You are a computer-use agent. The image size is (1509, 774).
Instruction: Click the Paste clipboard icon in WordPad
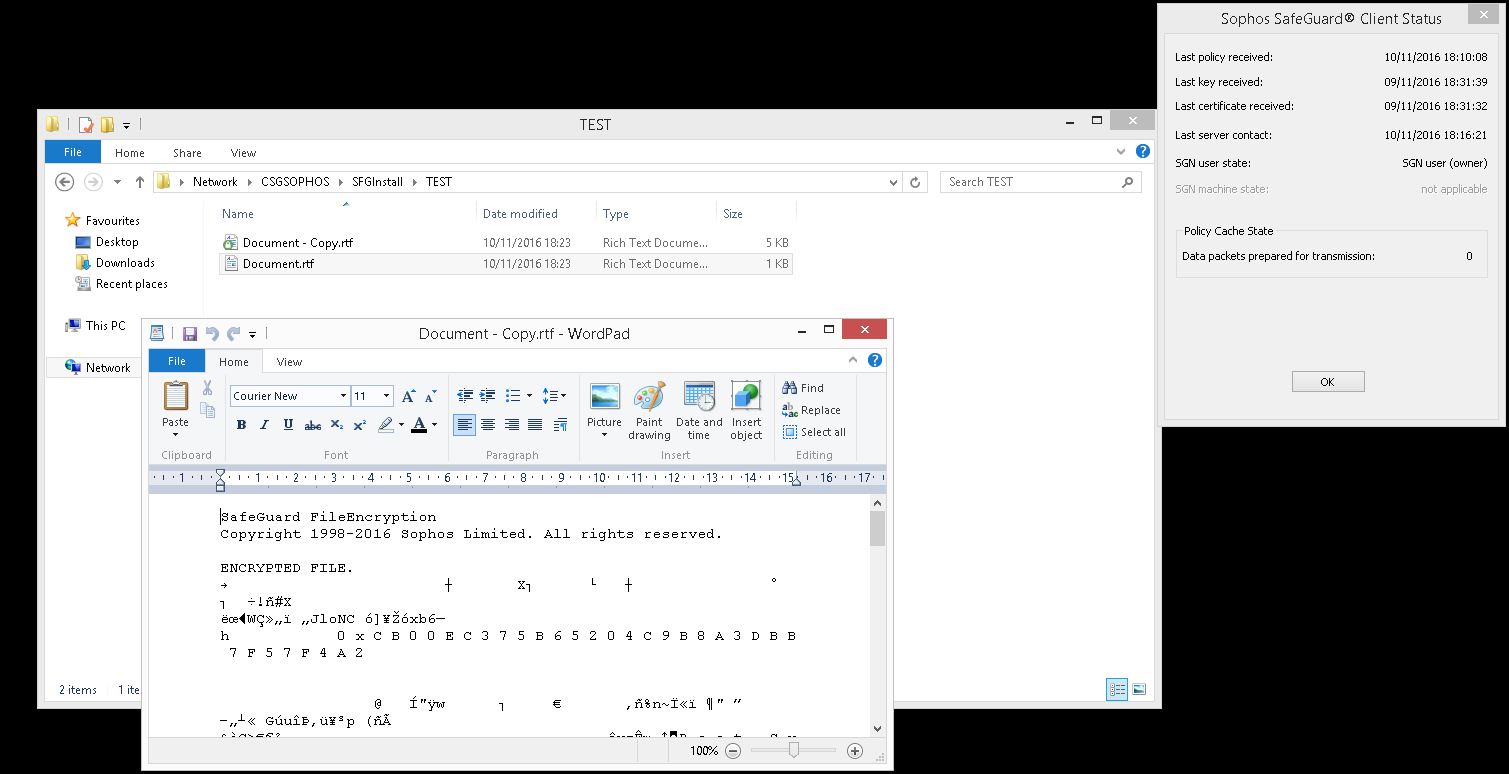coord(176,397)
